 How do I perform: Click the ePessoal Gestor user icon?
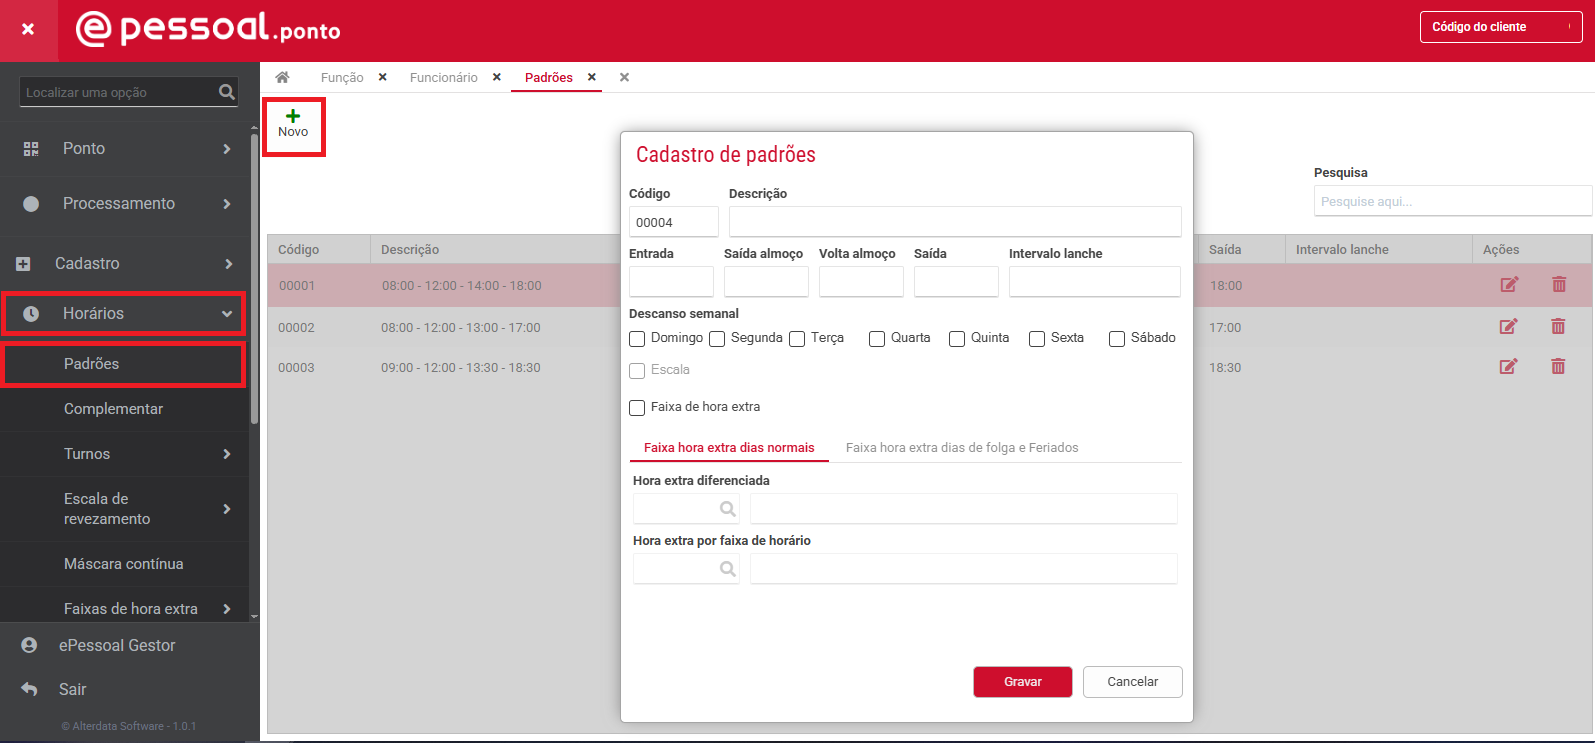tap(29, 646)
